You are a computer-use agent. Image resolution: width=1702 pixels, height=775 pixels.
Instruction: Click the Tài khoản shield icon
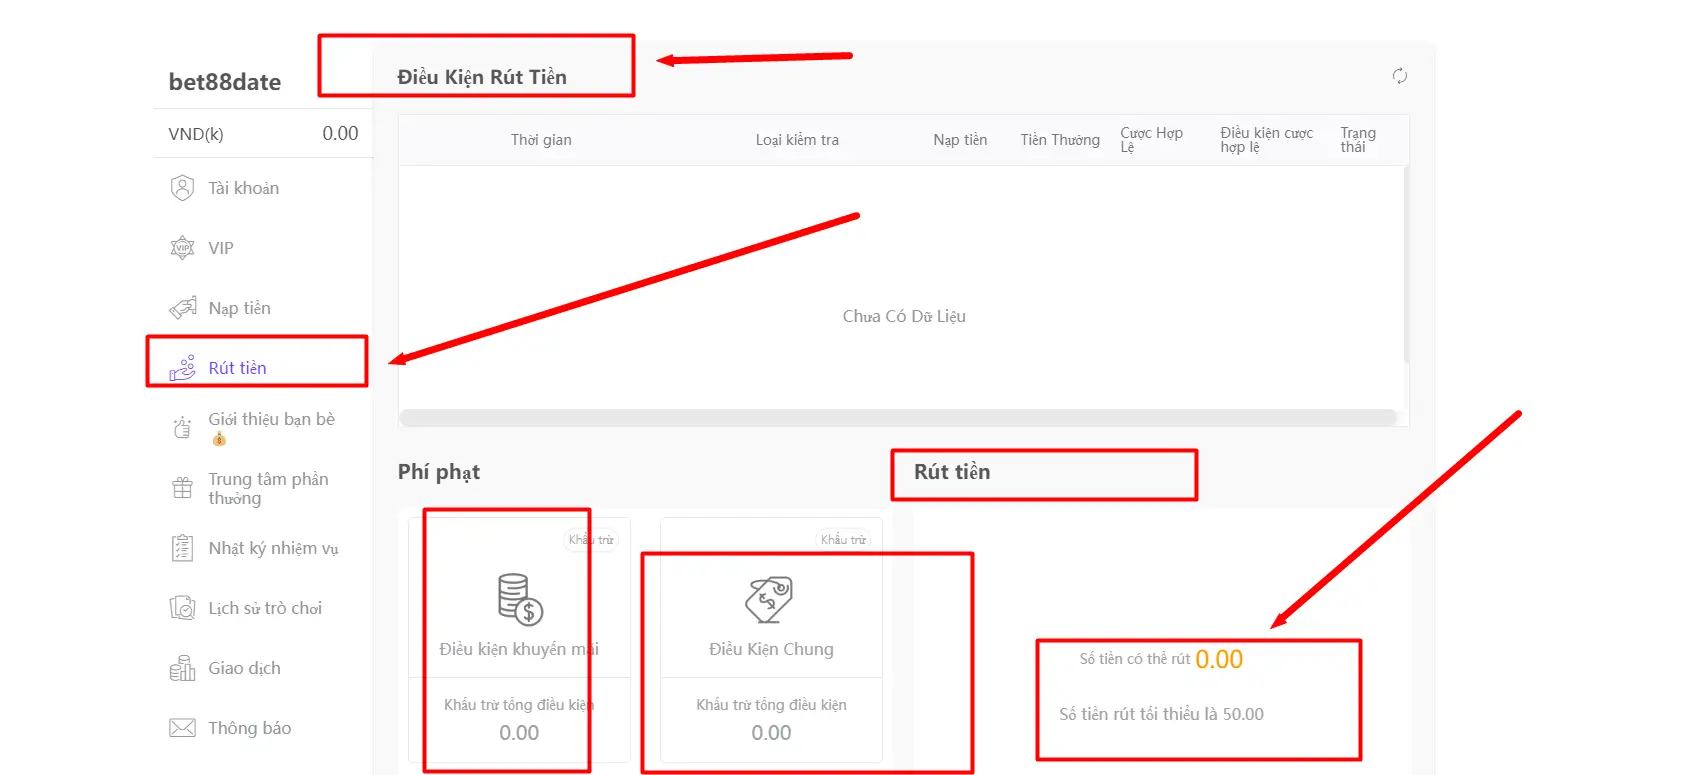coord(182,188)
